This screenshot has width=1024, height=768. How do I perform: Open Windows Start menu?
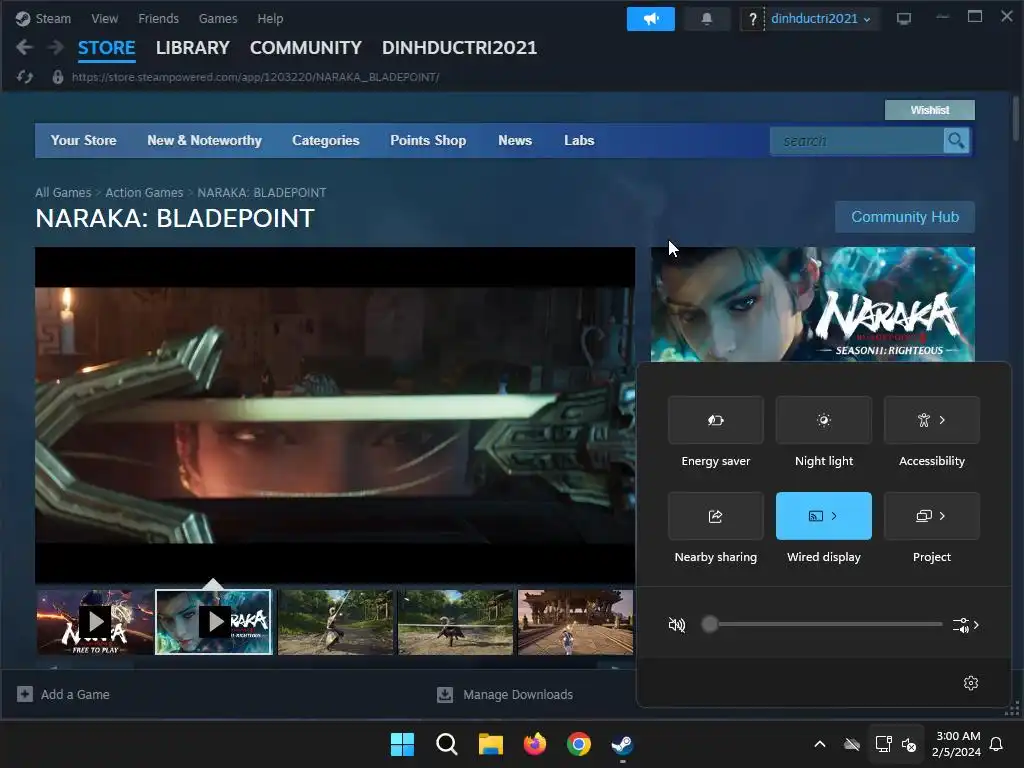pos(402,744)
